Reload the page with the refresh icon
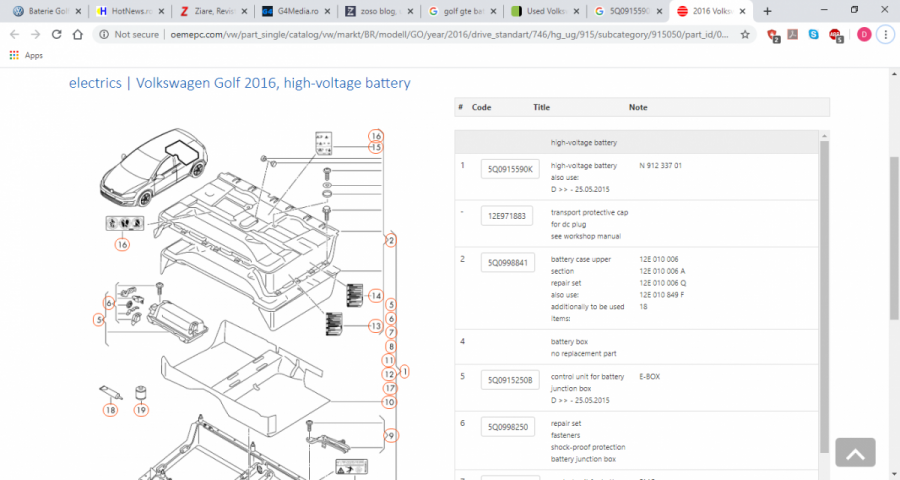 click(57, 34)
